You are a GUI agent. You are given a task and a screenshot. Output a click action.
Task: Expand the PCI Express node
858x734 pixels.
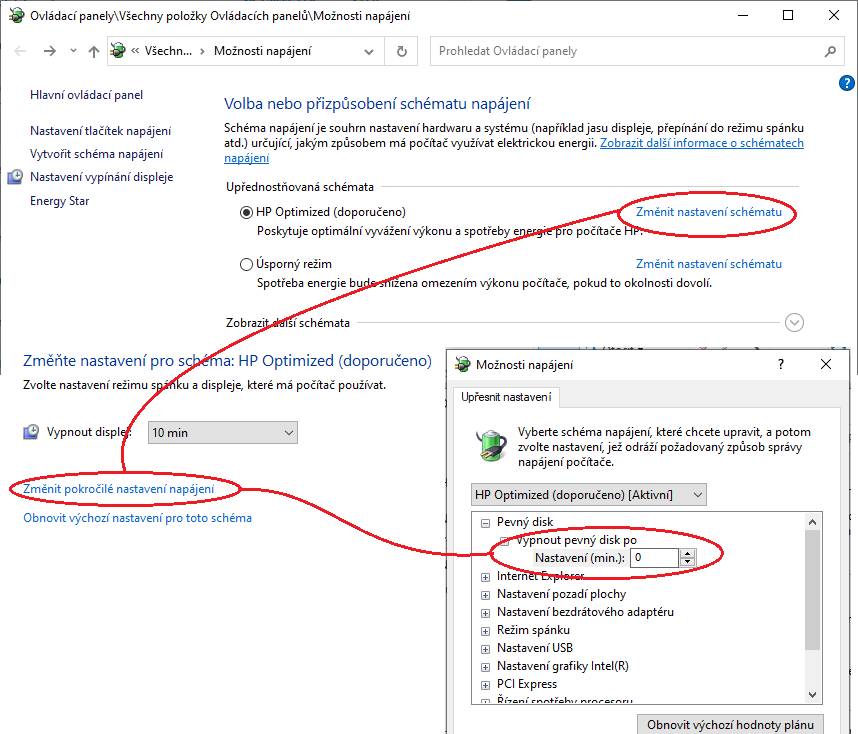pyautogui.click(x=485, y=685)
